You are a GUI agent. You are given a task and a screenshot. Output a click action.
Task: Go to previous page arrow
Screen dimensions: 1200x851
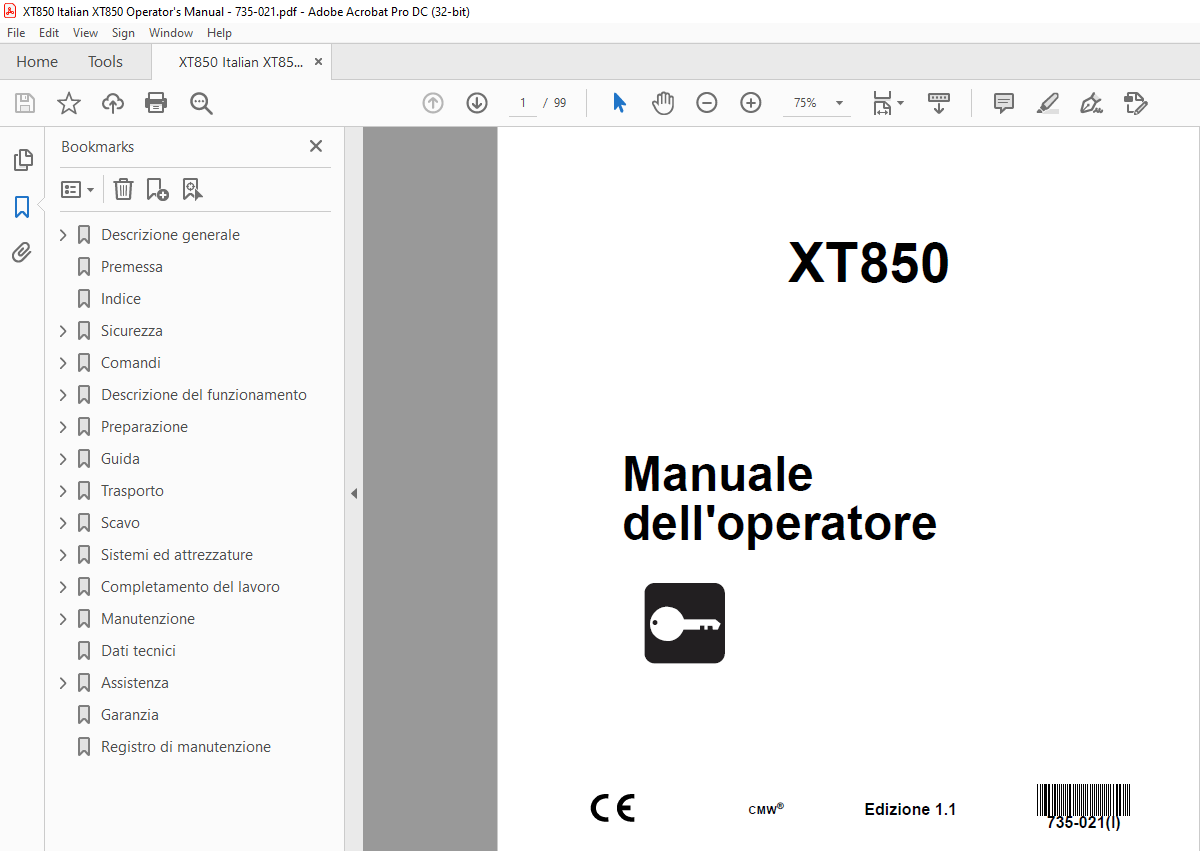(x=433, y=103)
